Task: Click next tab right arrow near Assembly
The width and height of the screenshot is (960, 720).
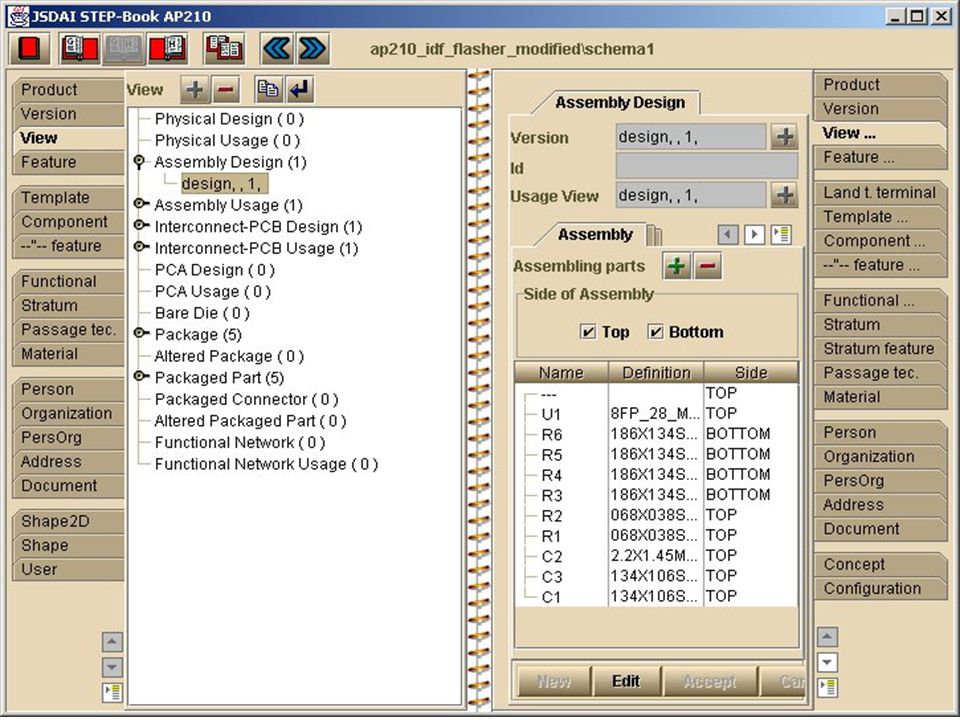Action: point(754,234)
